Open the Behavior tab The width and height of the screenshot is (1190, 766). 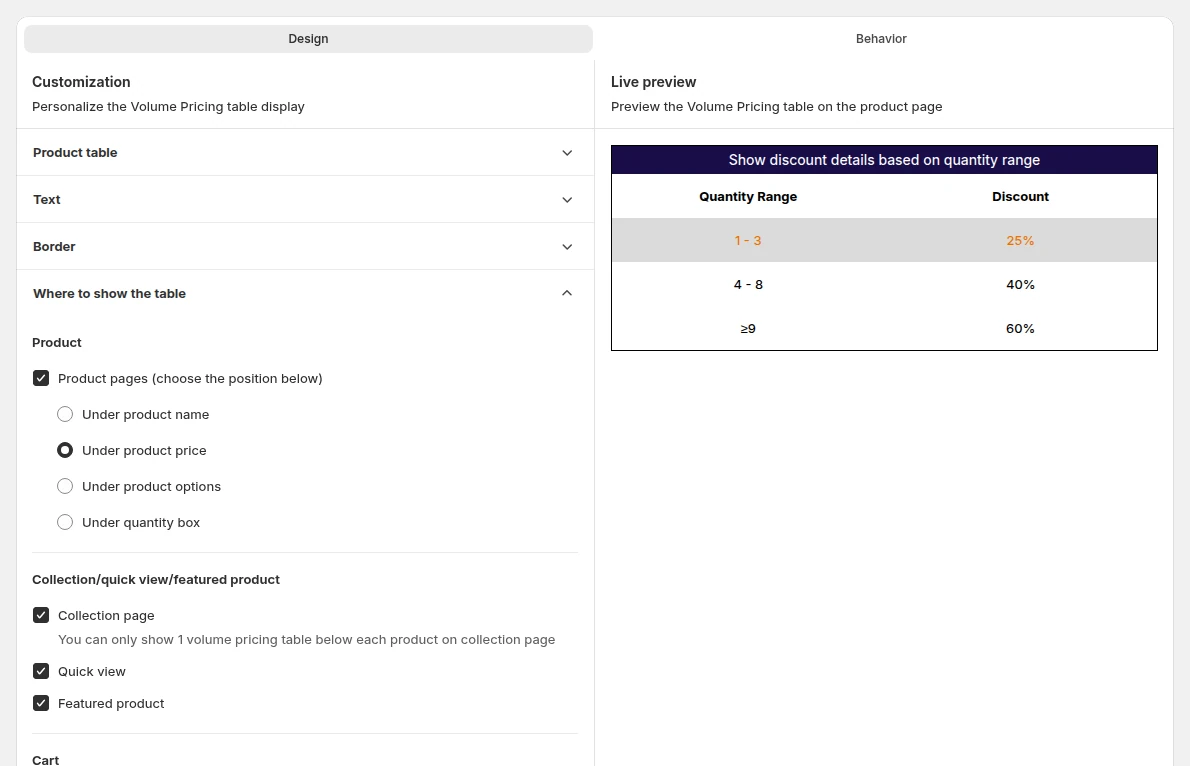pyautogui.click(x=881, y=39)
